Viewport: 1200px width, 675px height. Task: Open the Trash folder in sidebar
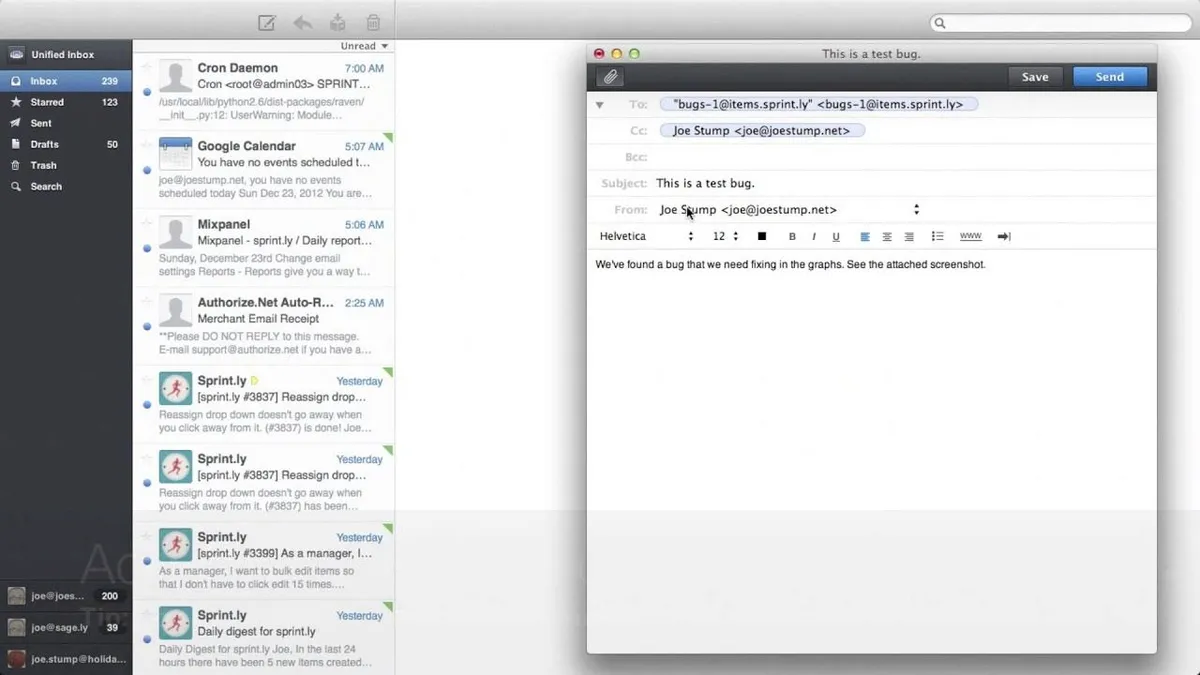(x=66, y=165)
